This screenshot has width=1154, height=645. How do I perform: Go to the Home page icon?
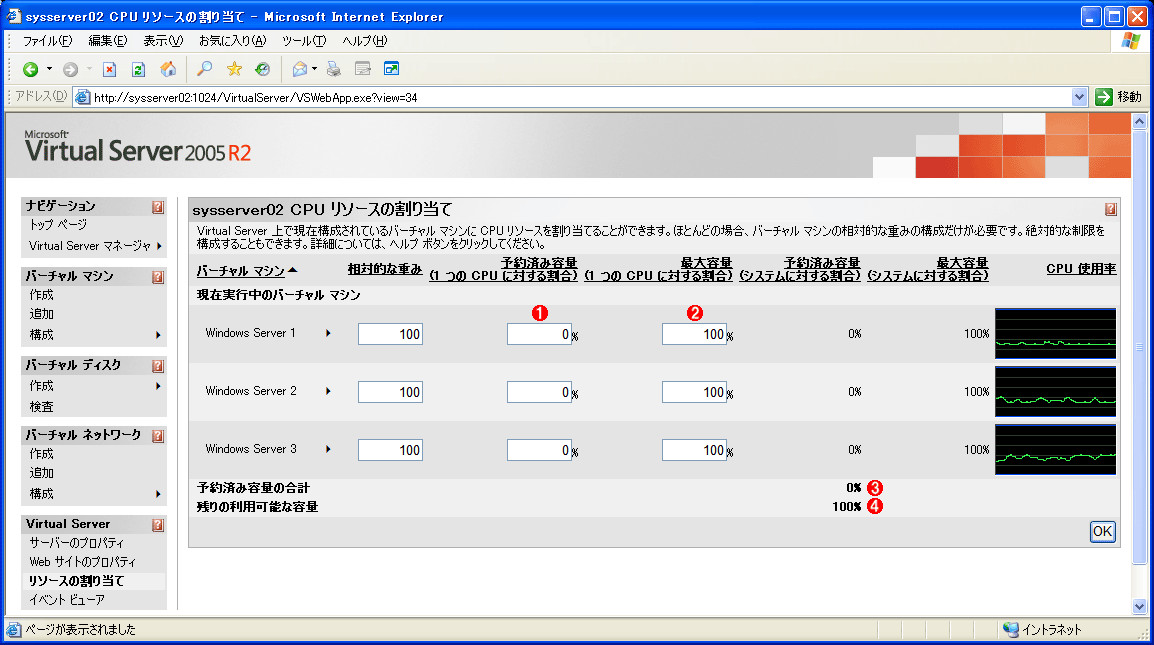[x=168, y=69]
